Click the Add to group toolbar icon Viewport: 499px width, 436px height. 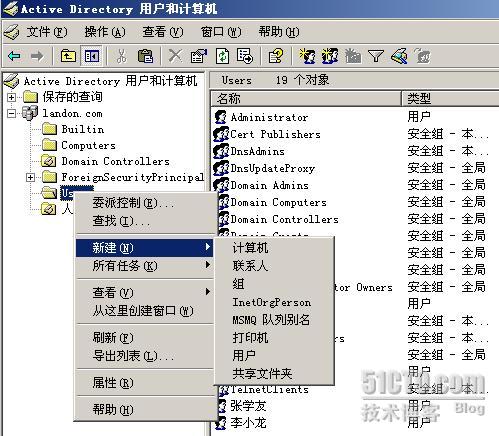(x=423, y=56)
